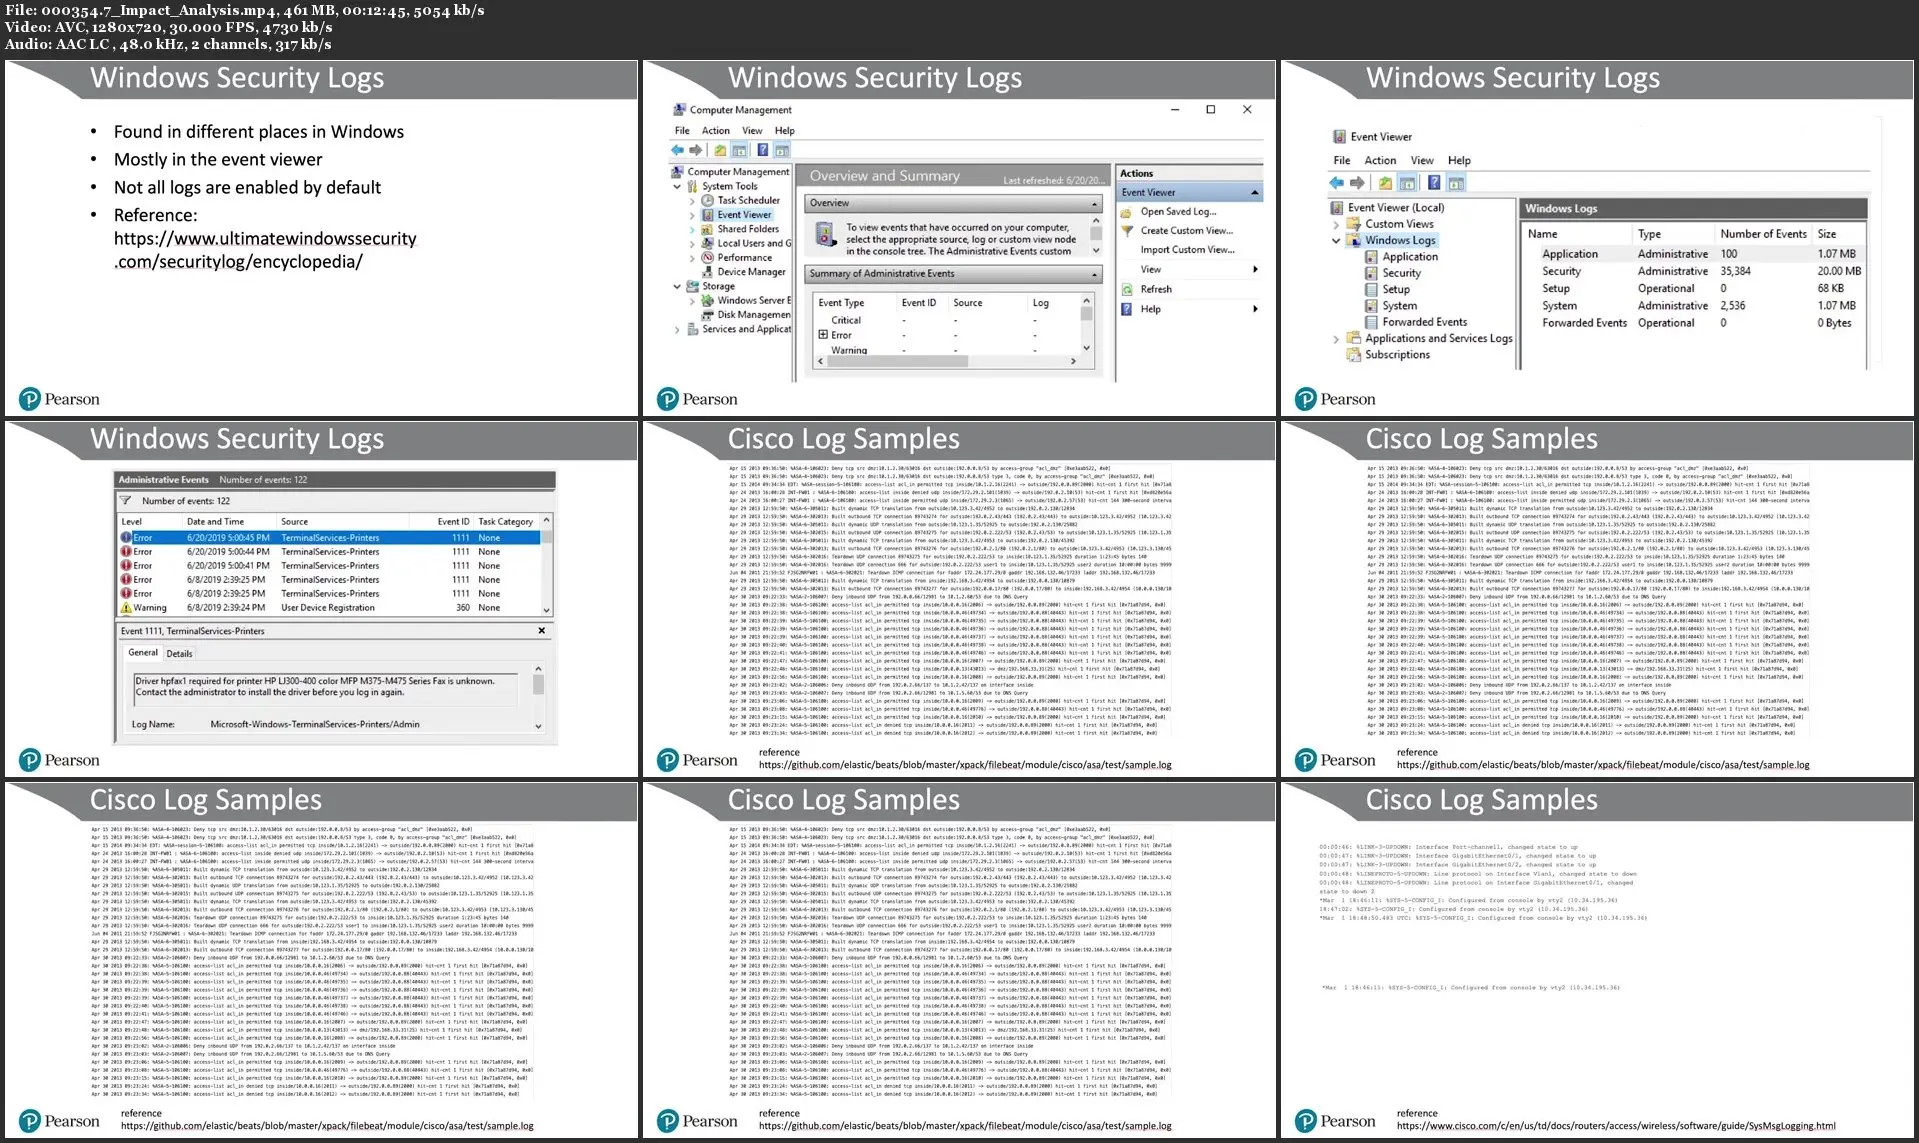Click Task Category column header
Screen dimensions: 1919x1143
(505, 521)
